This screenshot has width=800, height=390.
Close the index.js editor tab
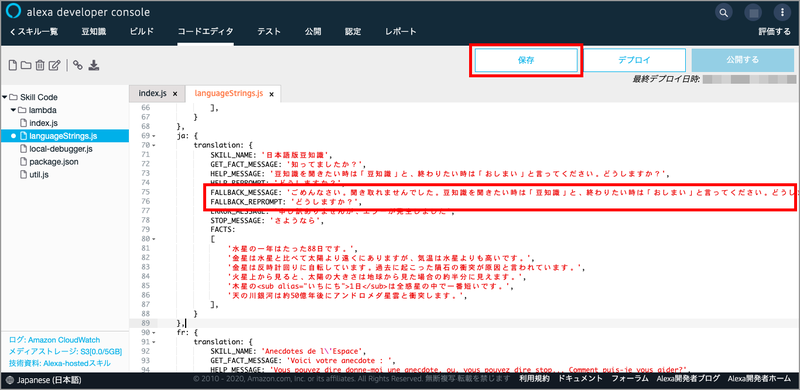click(x=175, y=94)
